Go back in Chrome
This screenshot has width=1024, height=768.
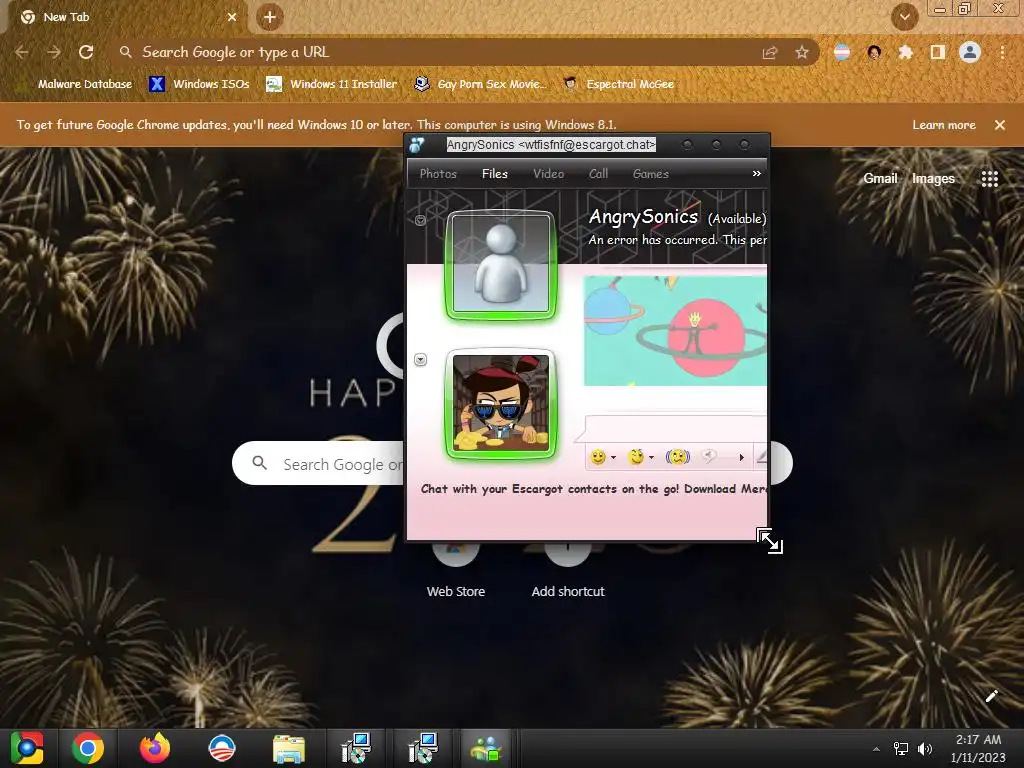click(x=22, y=52)
